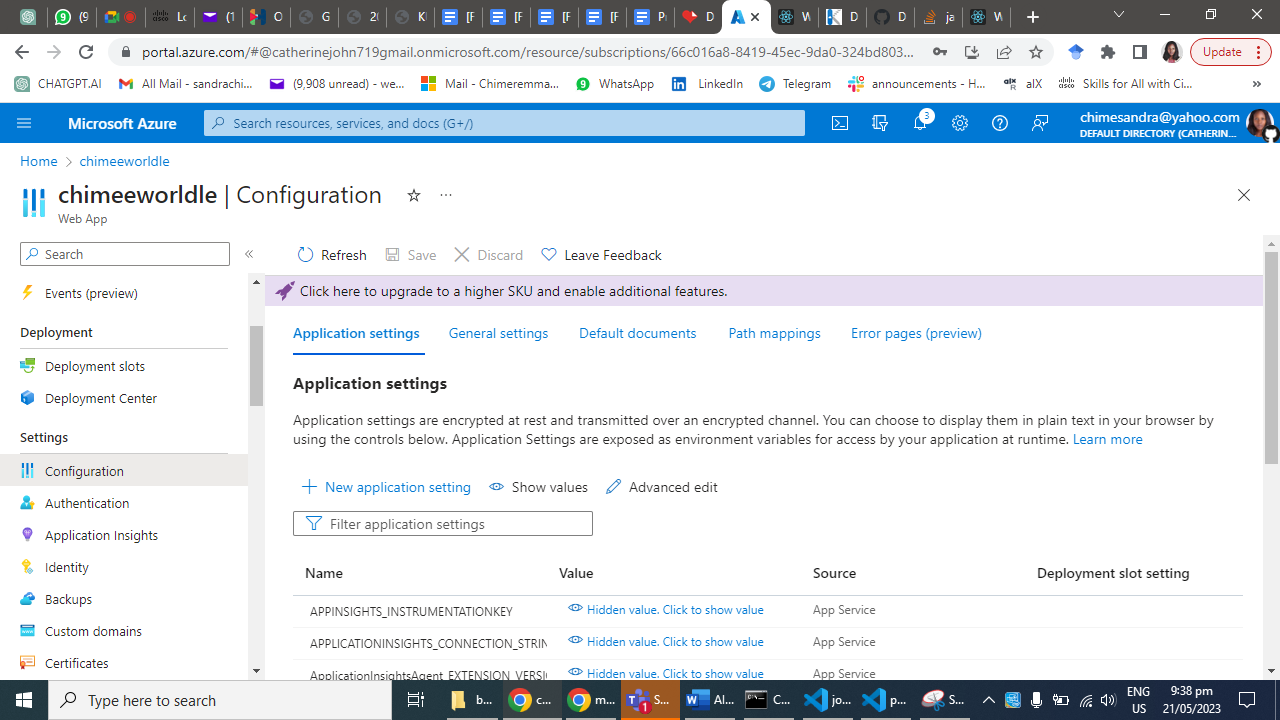Viewport: 1280px width, 720px height.
Task: Click the Refresh icon in the command bar
Action: pyautogui.click(x=306, y=255)
